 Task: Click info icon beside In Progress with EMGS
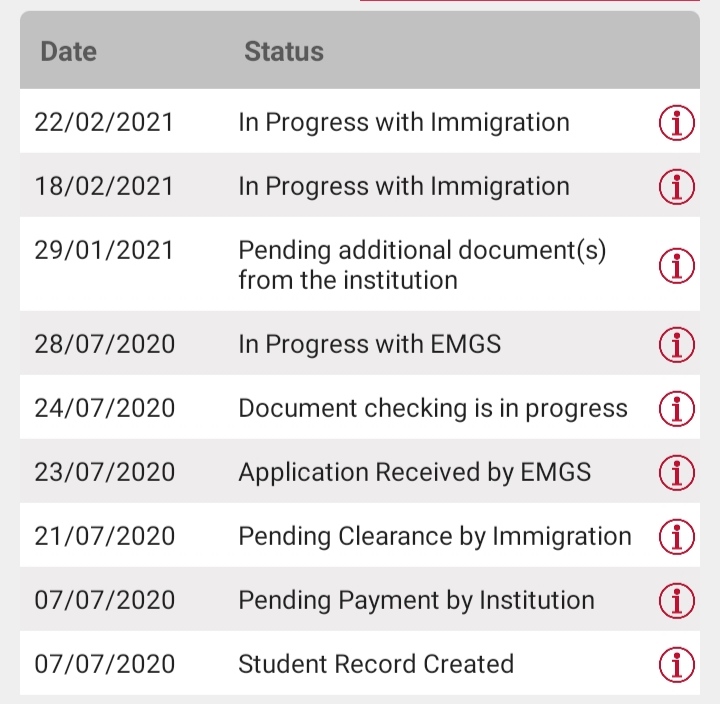[x=677, y=345]
